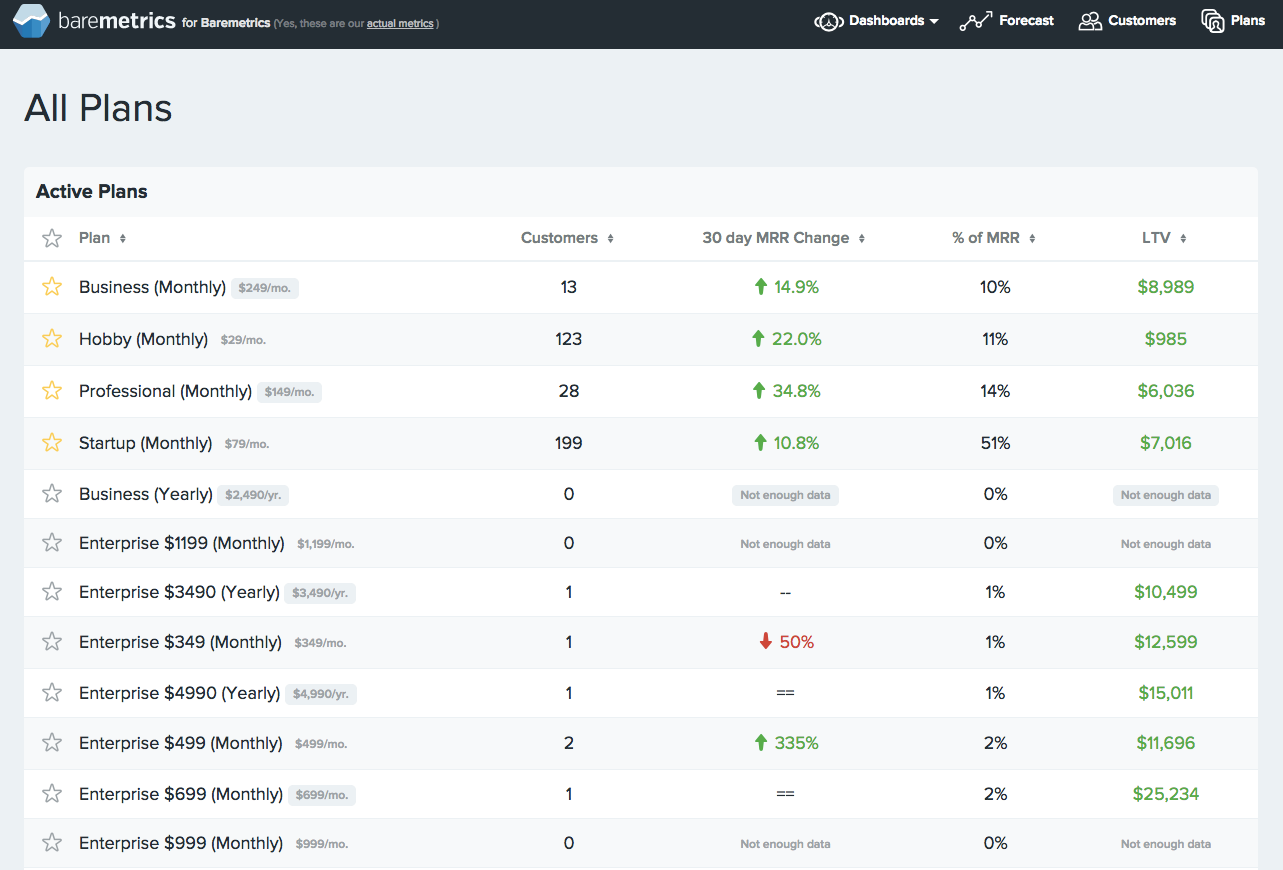Open the actual metrics link
This screenshot has height=870, width=1283.
[399, 23]
